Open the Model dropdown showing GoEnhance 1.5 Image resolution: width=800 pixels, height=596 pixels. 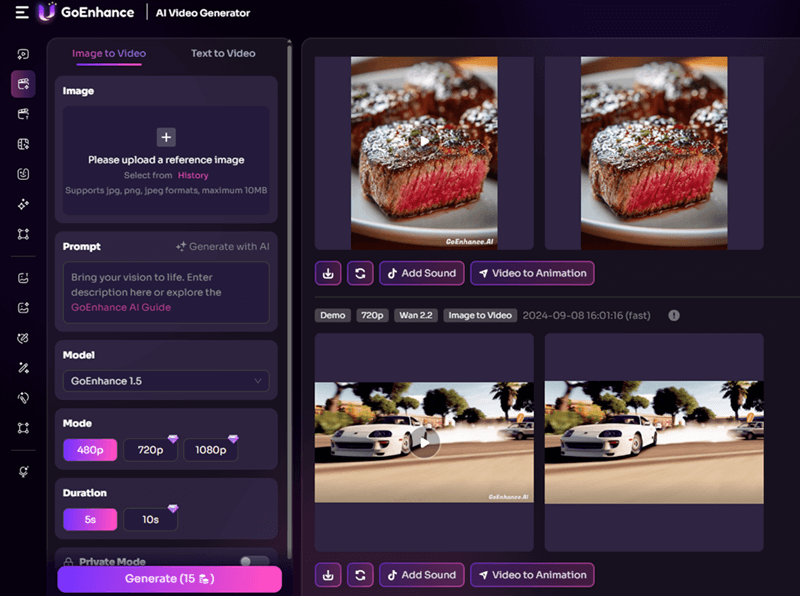pos(166,381)
